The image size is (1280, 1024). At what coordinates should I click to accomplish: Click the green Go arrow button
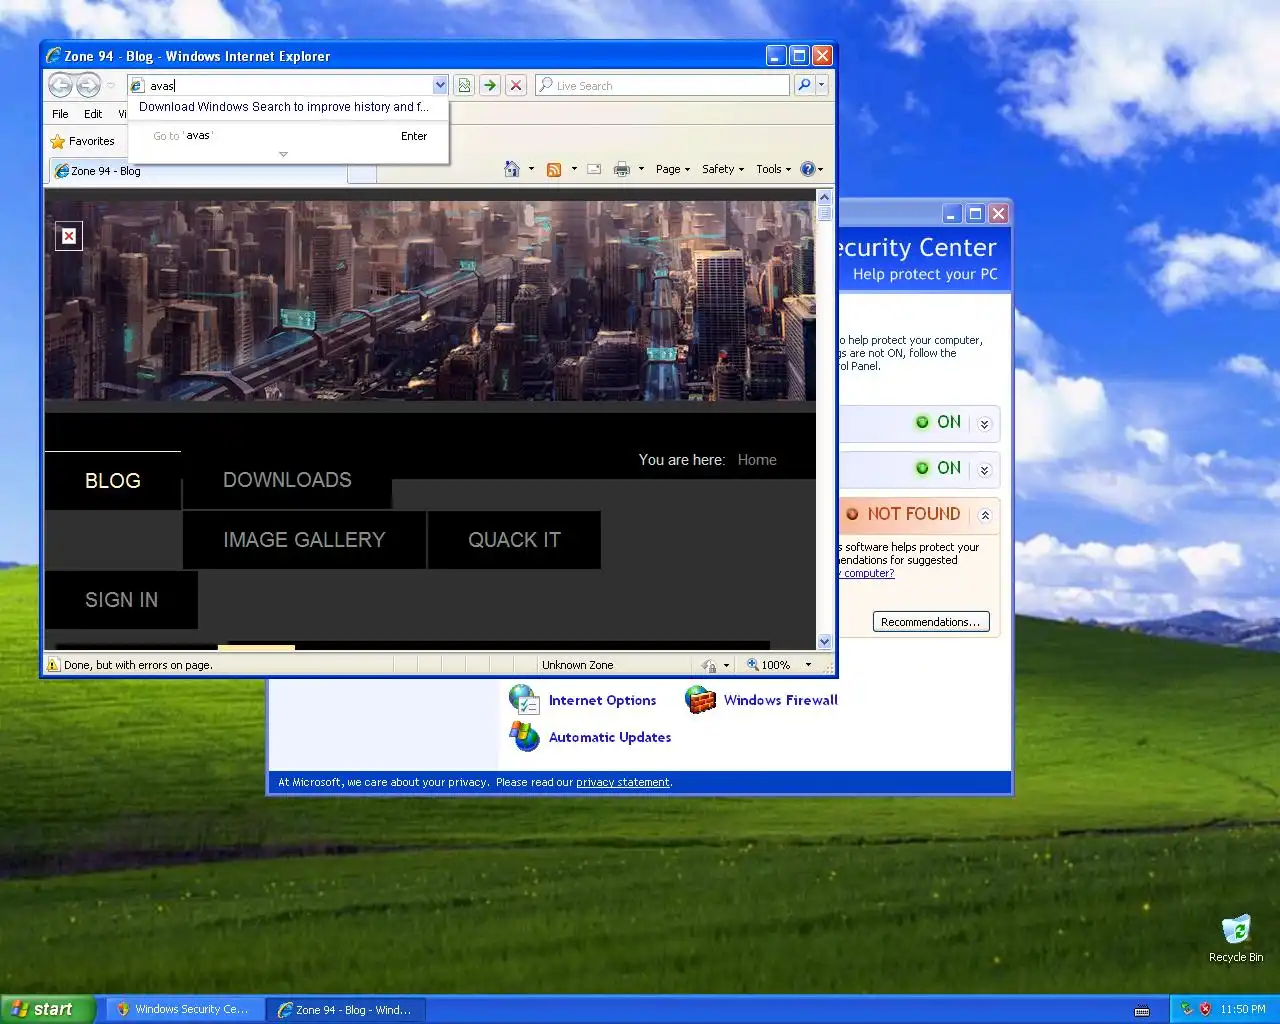(490, 85)
